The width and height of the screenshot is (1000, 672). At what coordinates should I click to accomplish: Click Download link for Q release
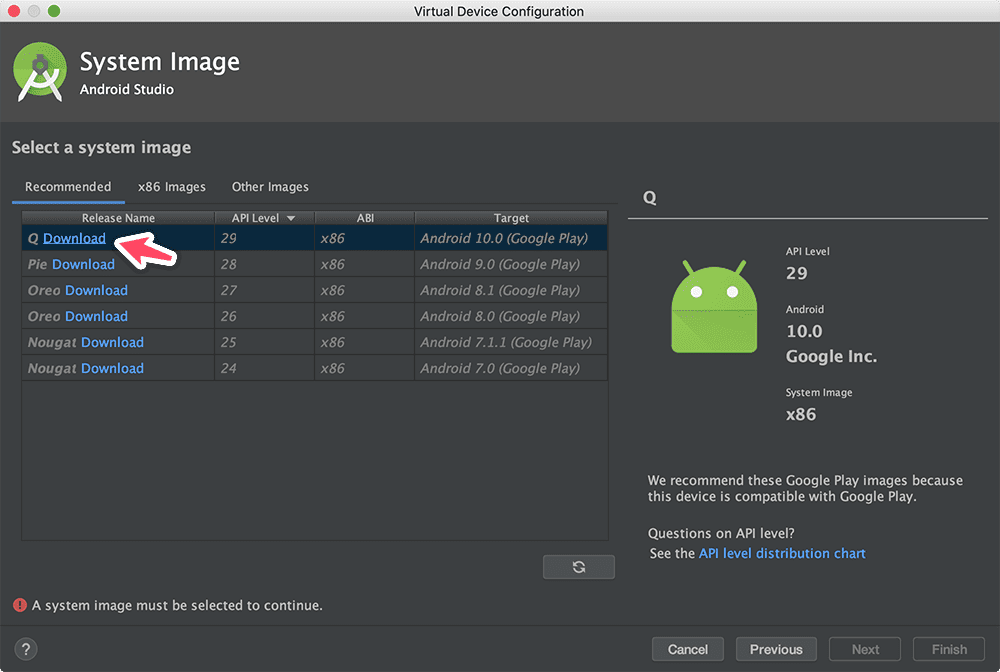(74, 238)
